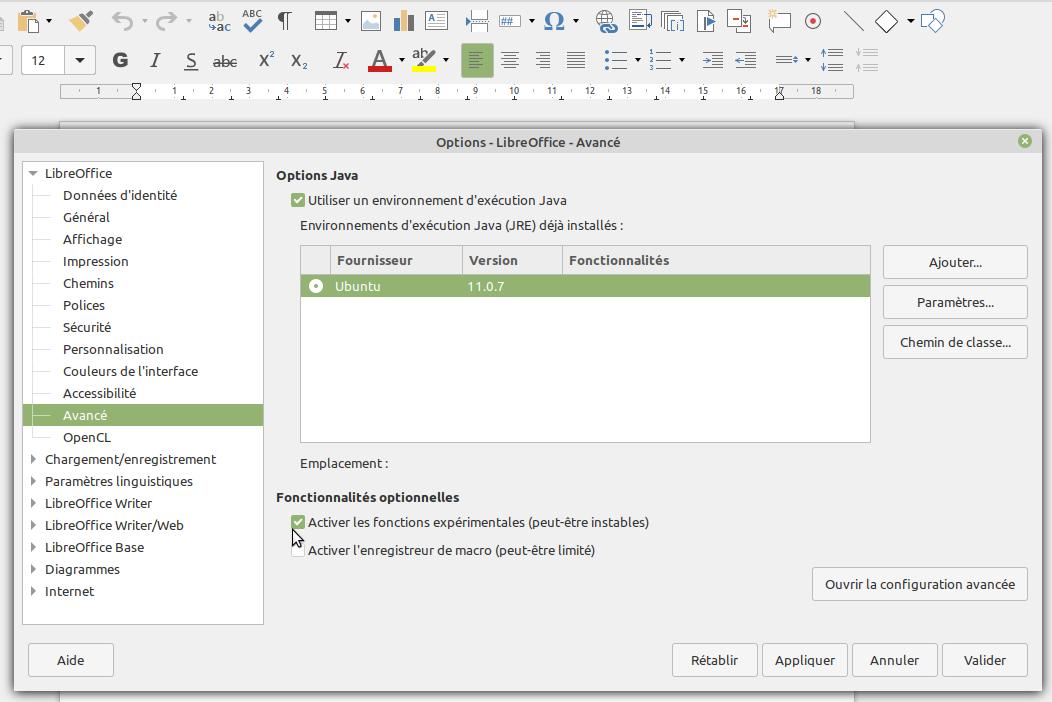This screenshot has width=1052, height=702.
Task: Select 'Sécurité' in the options tree
Action: coord(87,328)
